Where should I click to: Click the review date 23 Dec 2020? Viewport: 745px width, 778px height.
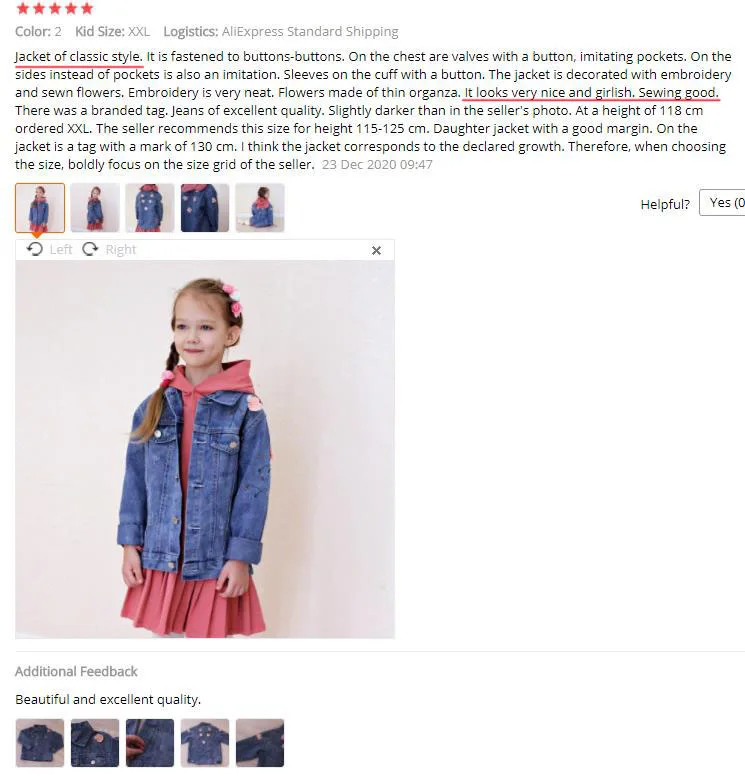tap(377, 164)
